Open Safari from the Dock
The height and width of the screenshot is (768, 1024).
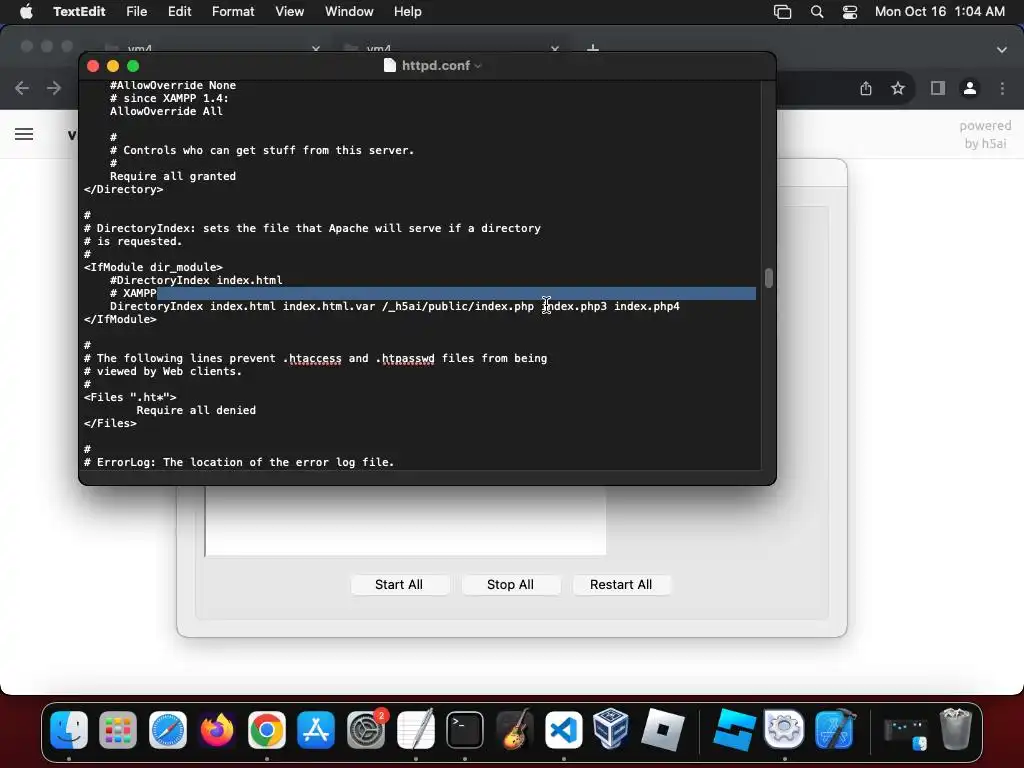[168, 729]
